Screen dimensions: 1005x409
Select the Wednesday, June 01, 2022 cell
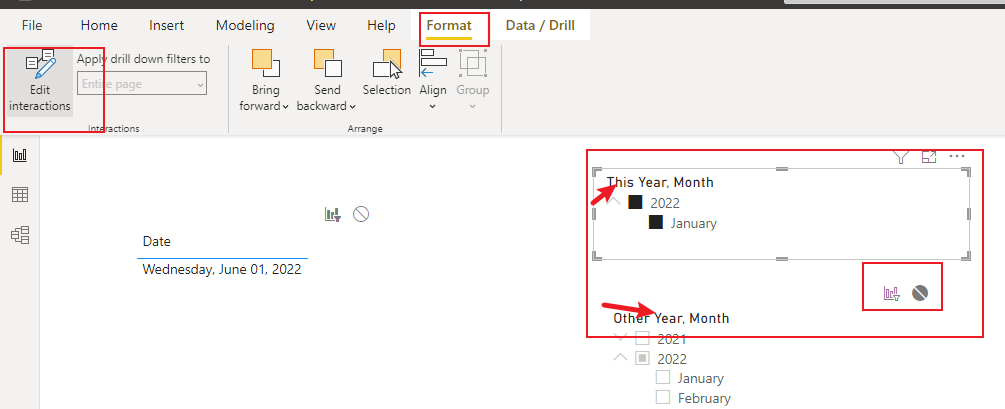pos(222,269)
